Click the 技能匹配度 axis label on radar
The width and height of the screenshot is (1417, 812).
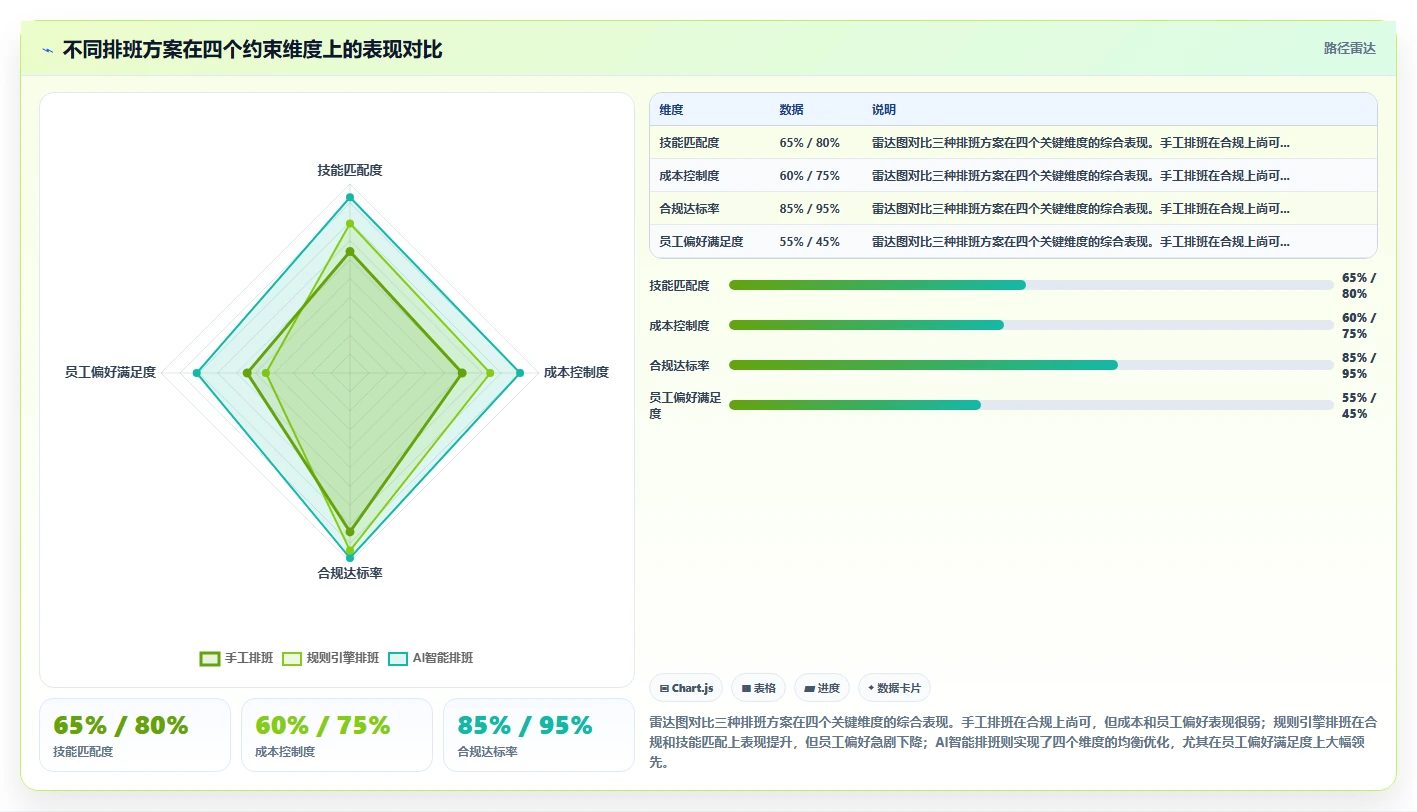tap(350, 170)
